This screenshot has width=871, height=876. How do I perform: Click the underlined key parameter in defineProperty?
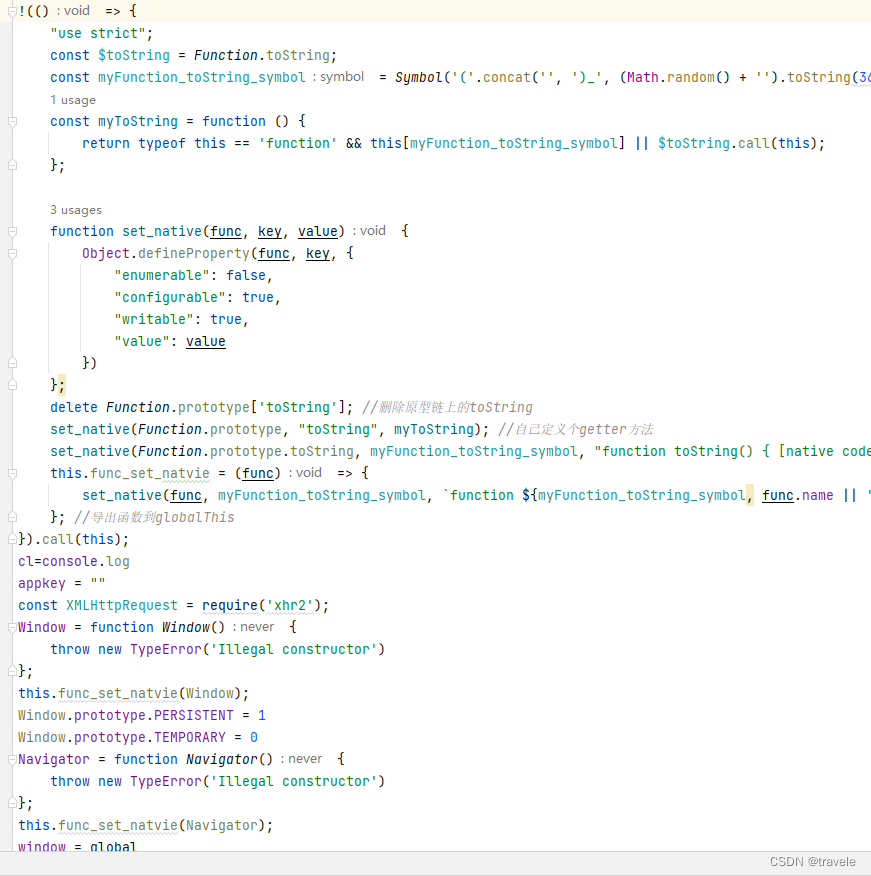coord(317,253)
